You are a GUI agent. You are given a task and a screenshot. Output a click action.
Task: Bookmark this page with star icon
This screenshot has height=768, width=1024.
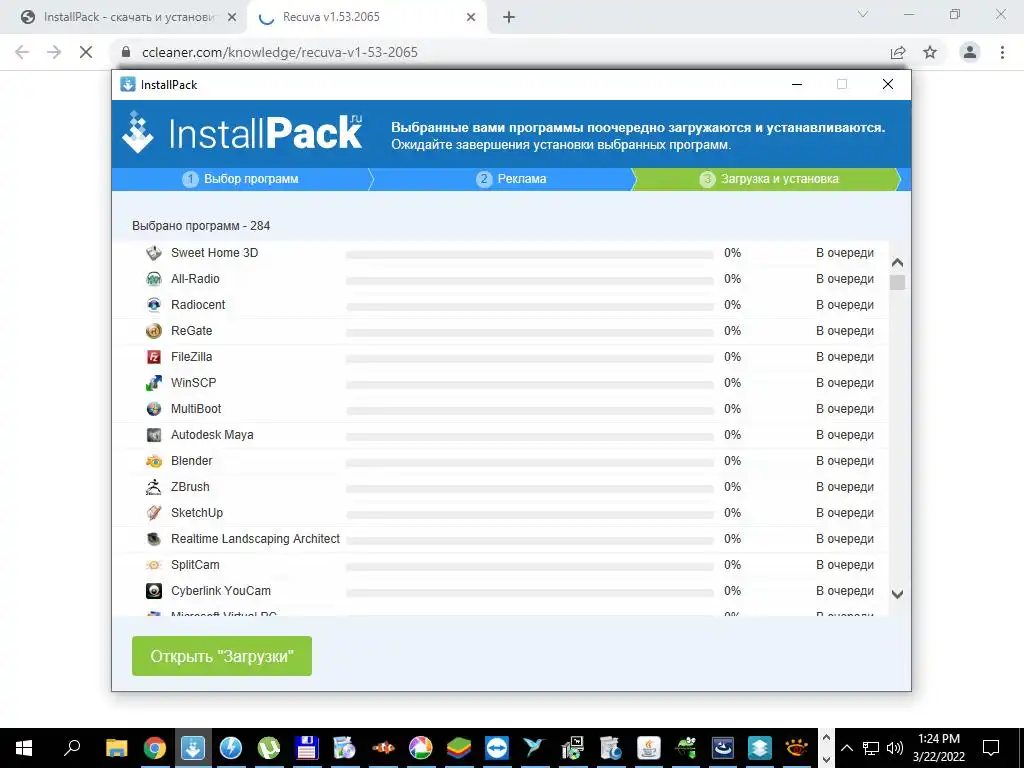(930, 52)
